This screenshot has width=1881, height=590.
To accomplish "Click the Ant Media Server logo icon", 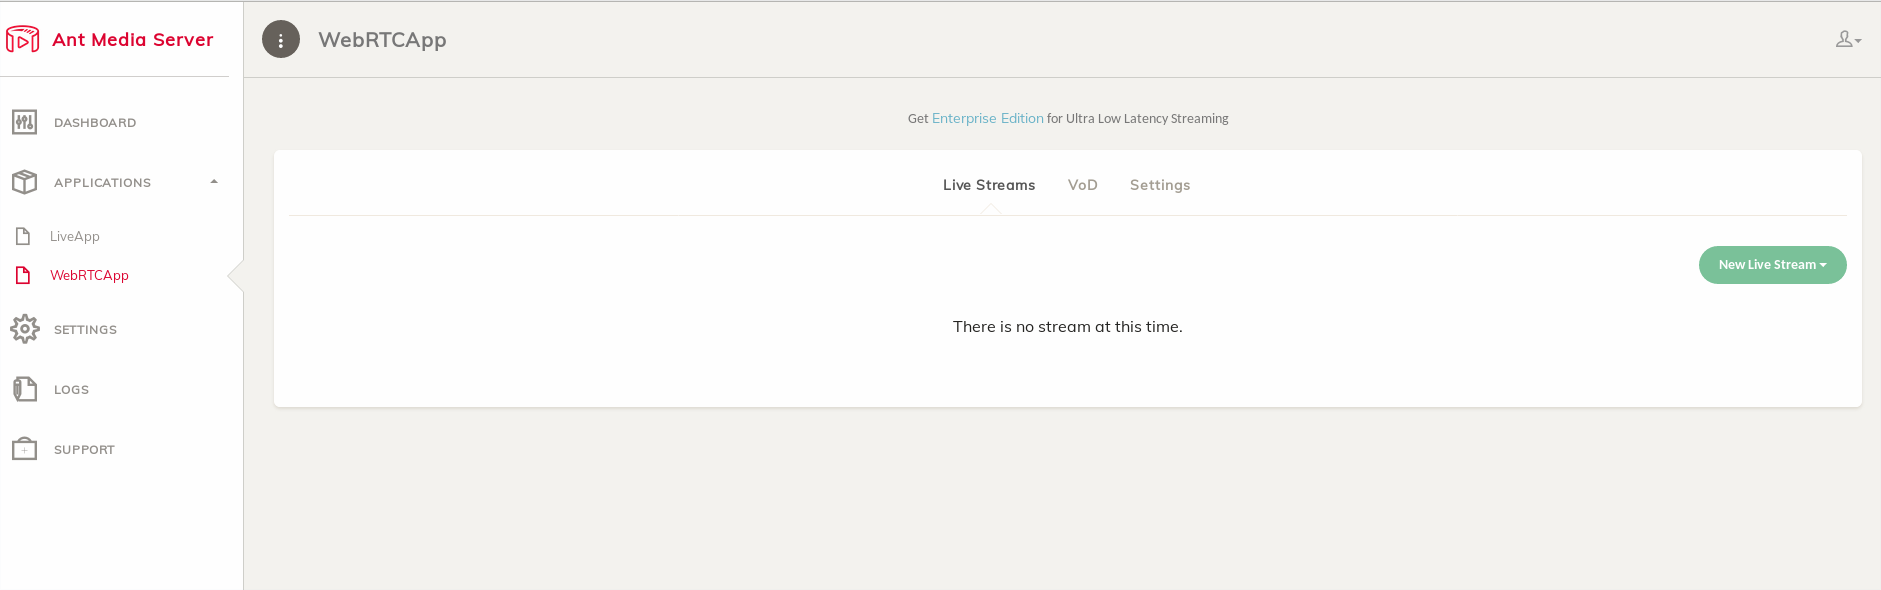I will 23,39.
